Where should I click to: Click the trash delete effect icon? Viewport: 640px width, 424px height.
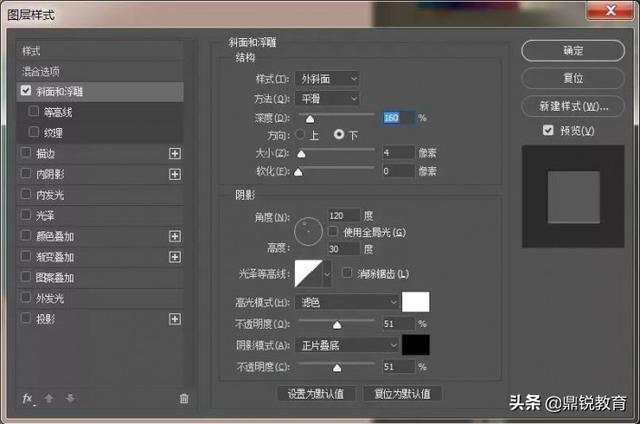[x=184, y=399]
